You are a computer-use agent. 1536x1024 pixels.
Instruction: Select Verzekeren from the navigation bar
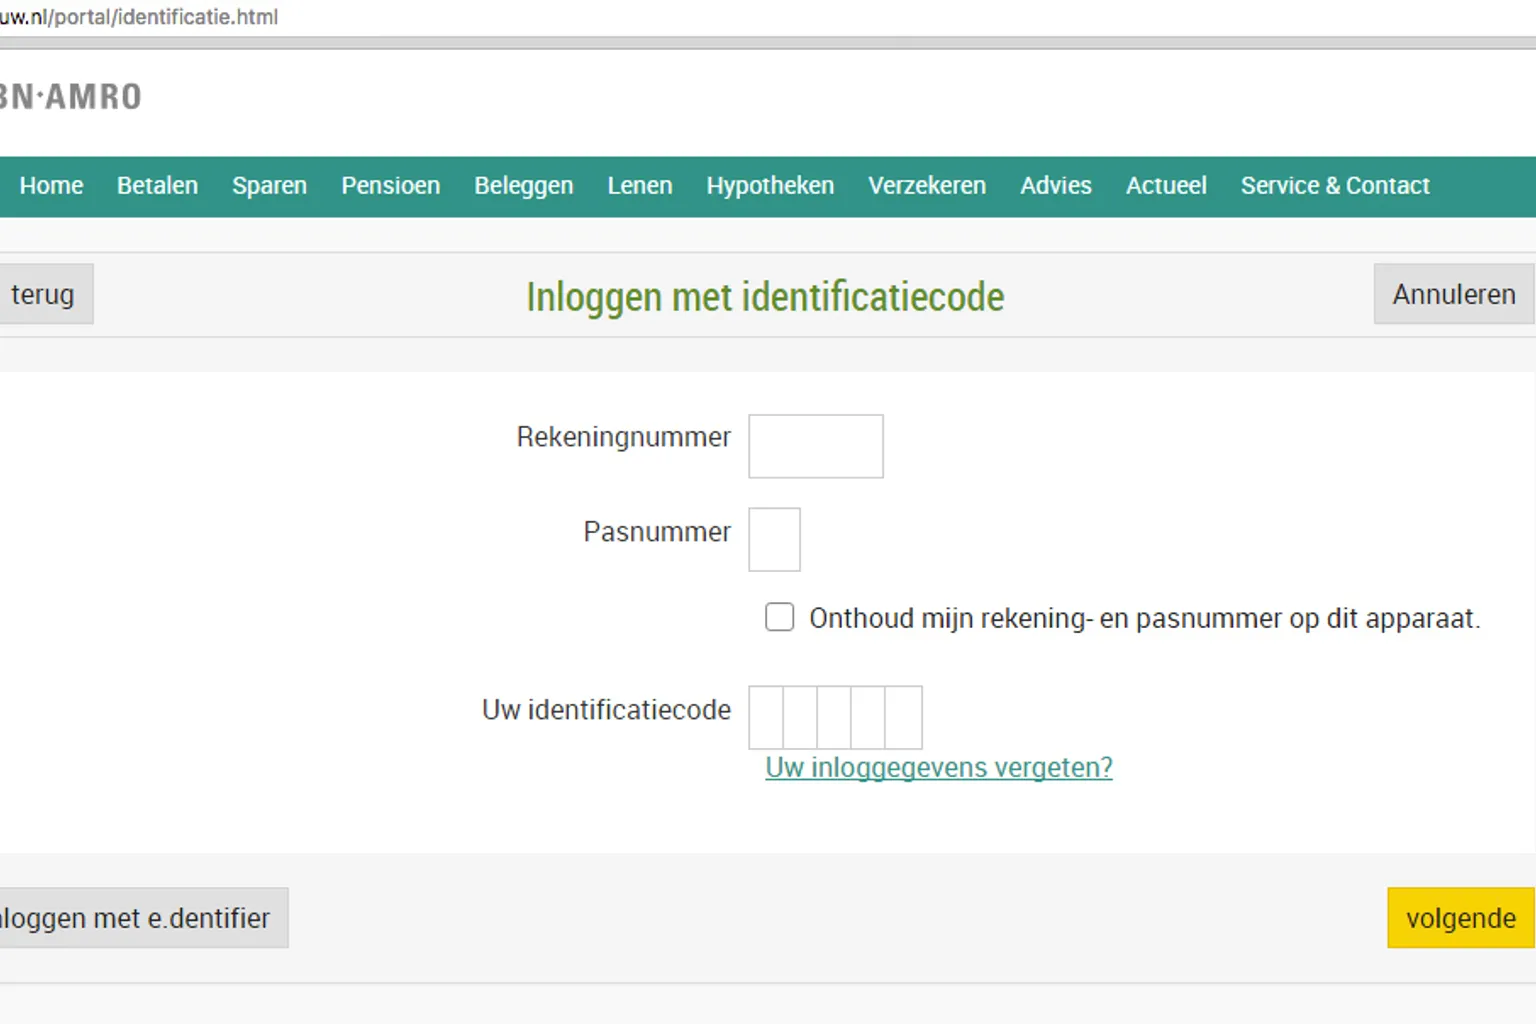(926, 186)
